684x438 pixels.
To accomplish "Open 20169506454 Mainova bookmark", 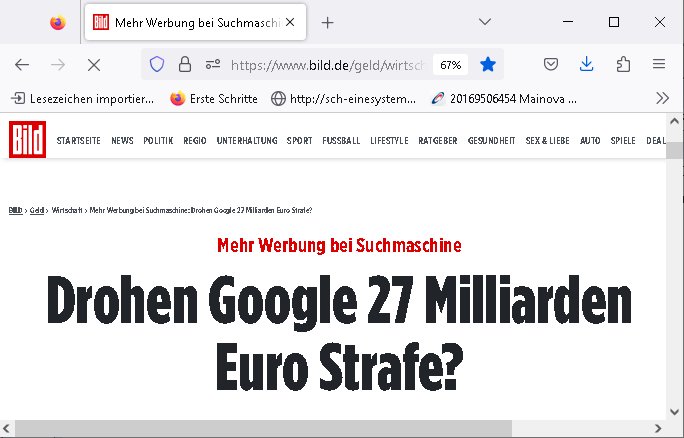I will [504, 99].
